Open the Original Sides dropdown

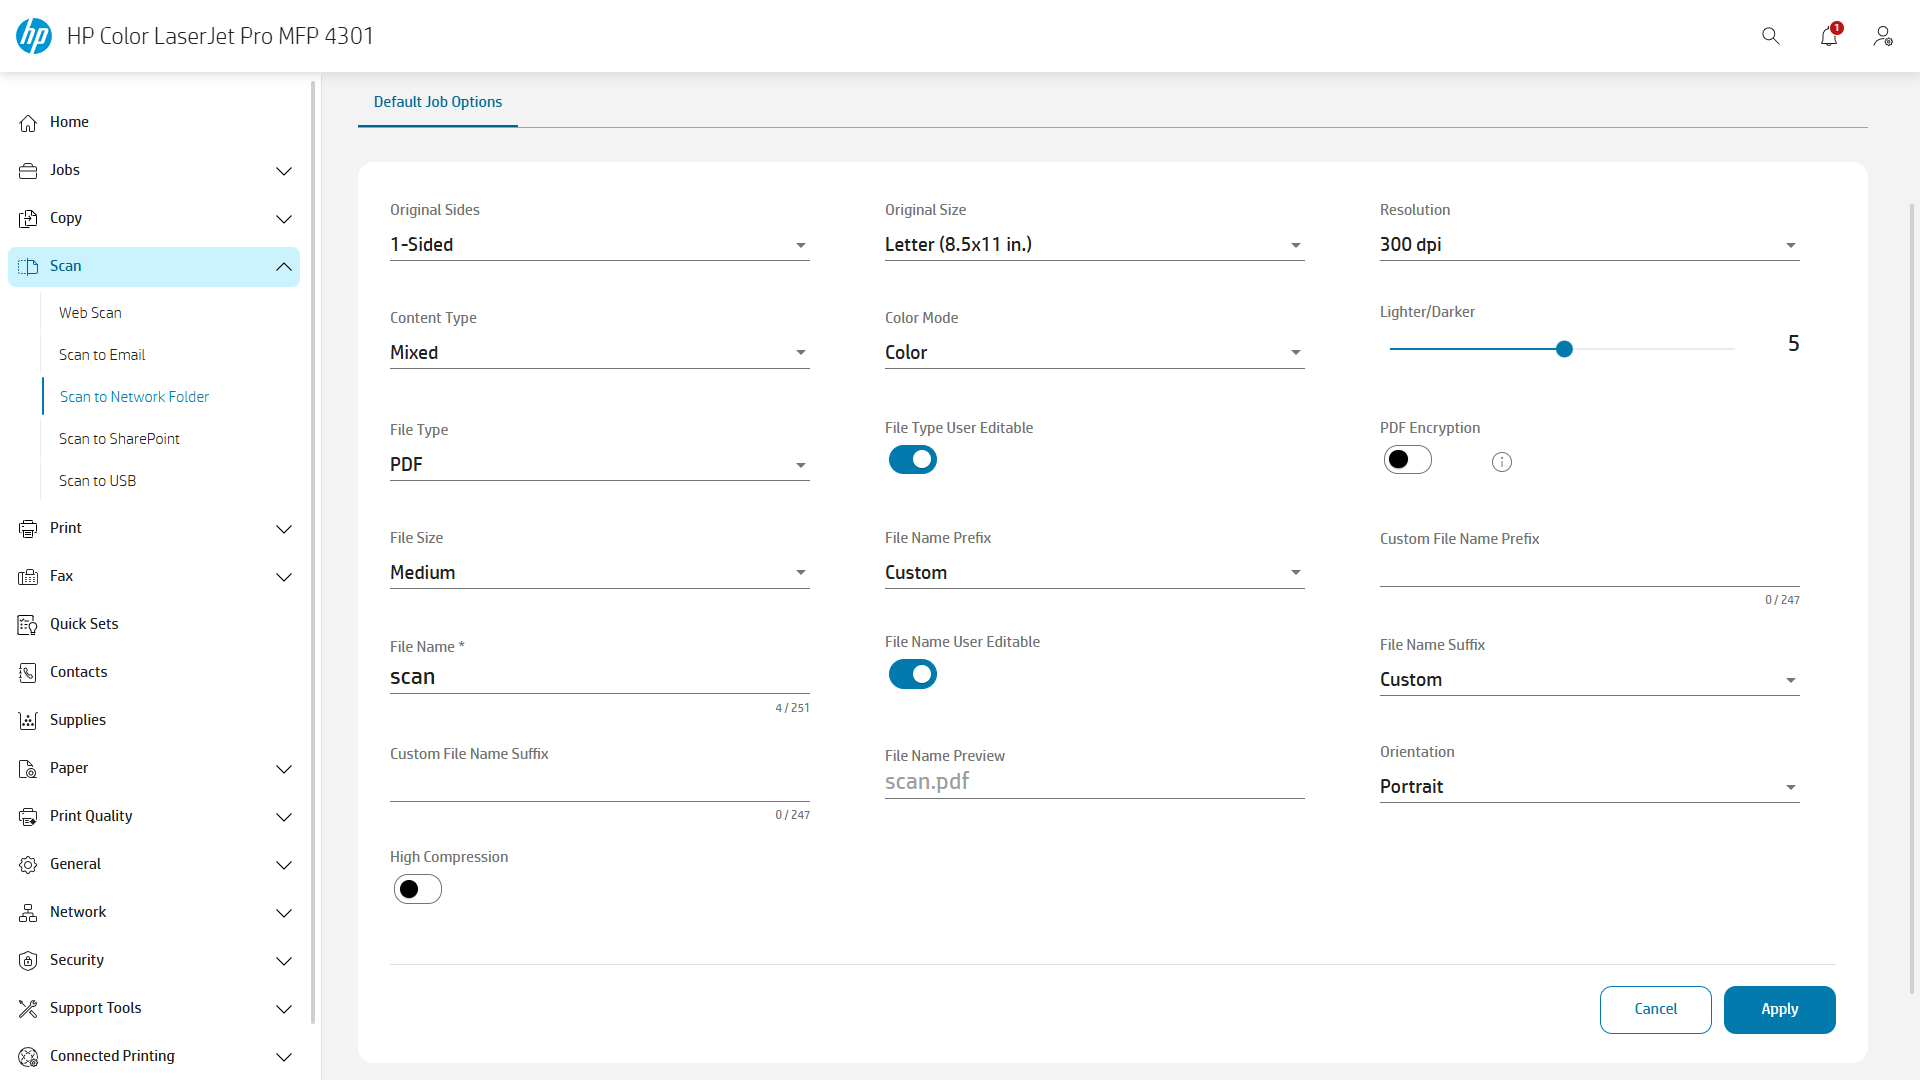coord(599,245)
